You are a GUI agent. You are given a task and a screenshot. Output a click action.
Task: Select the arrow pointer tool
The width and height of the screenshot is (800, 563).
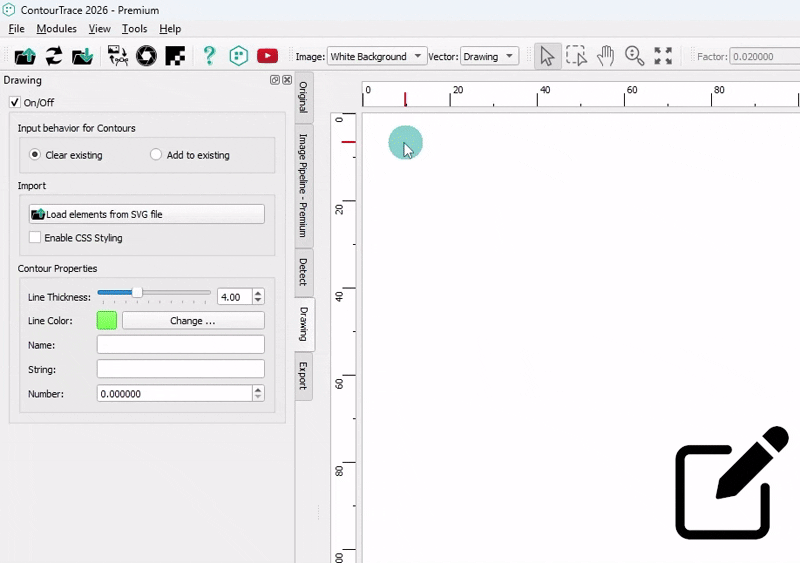point(547,56)
